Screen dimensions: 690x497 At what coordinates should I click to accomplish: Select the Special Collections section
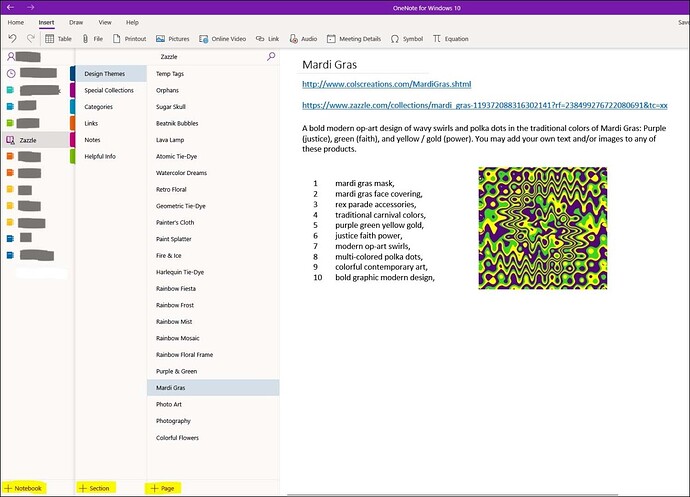tap(111, 90)
